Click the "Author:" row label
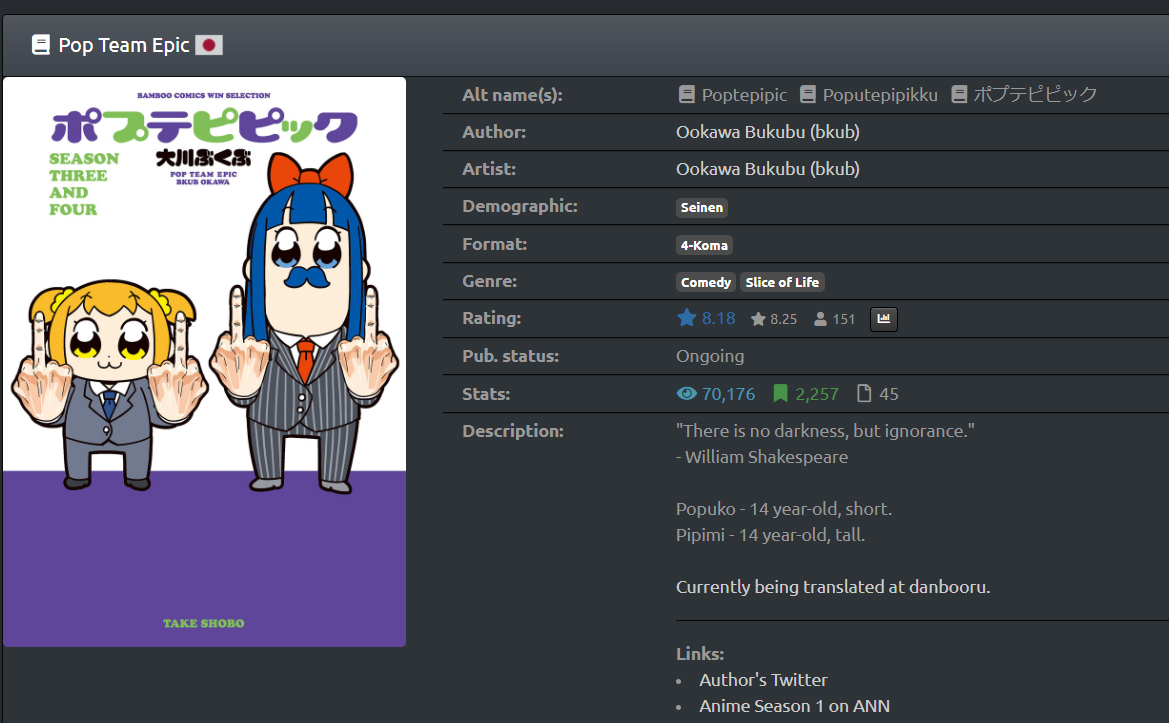 point(494,132)
